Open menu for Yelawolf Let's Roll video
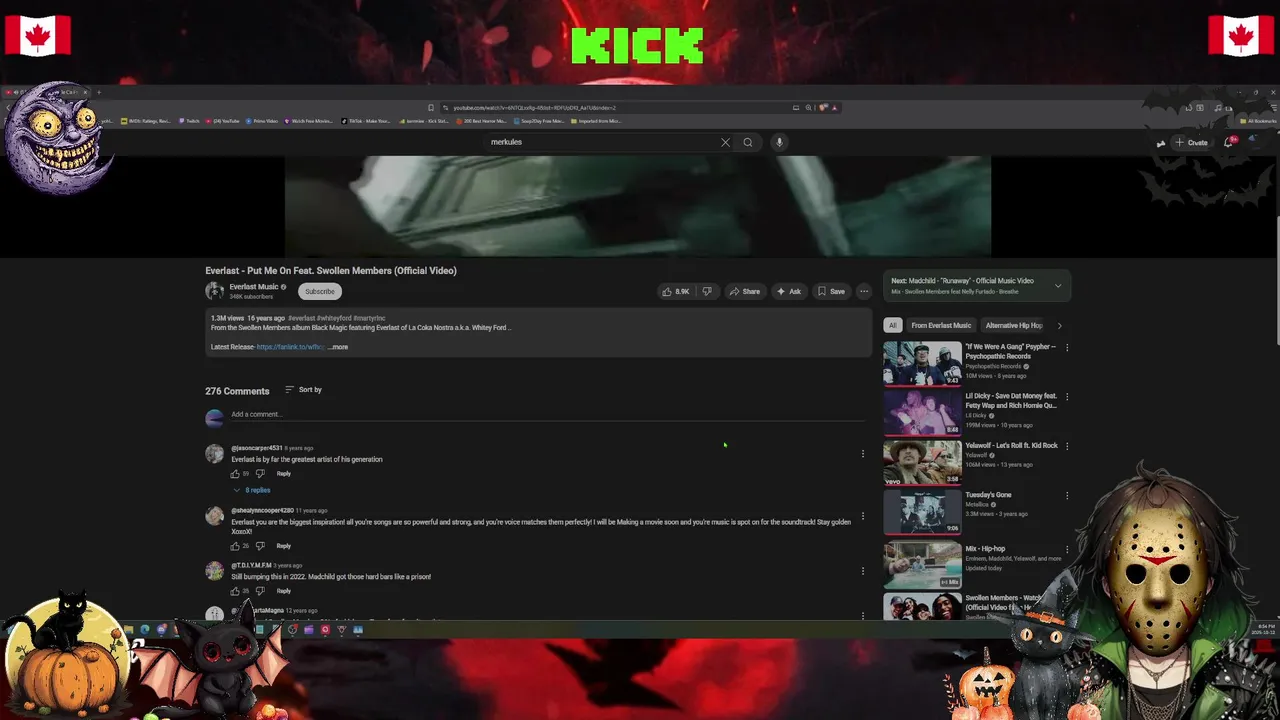 [1067, 446]
